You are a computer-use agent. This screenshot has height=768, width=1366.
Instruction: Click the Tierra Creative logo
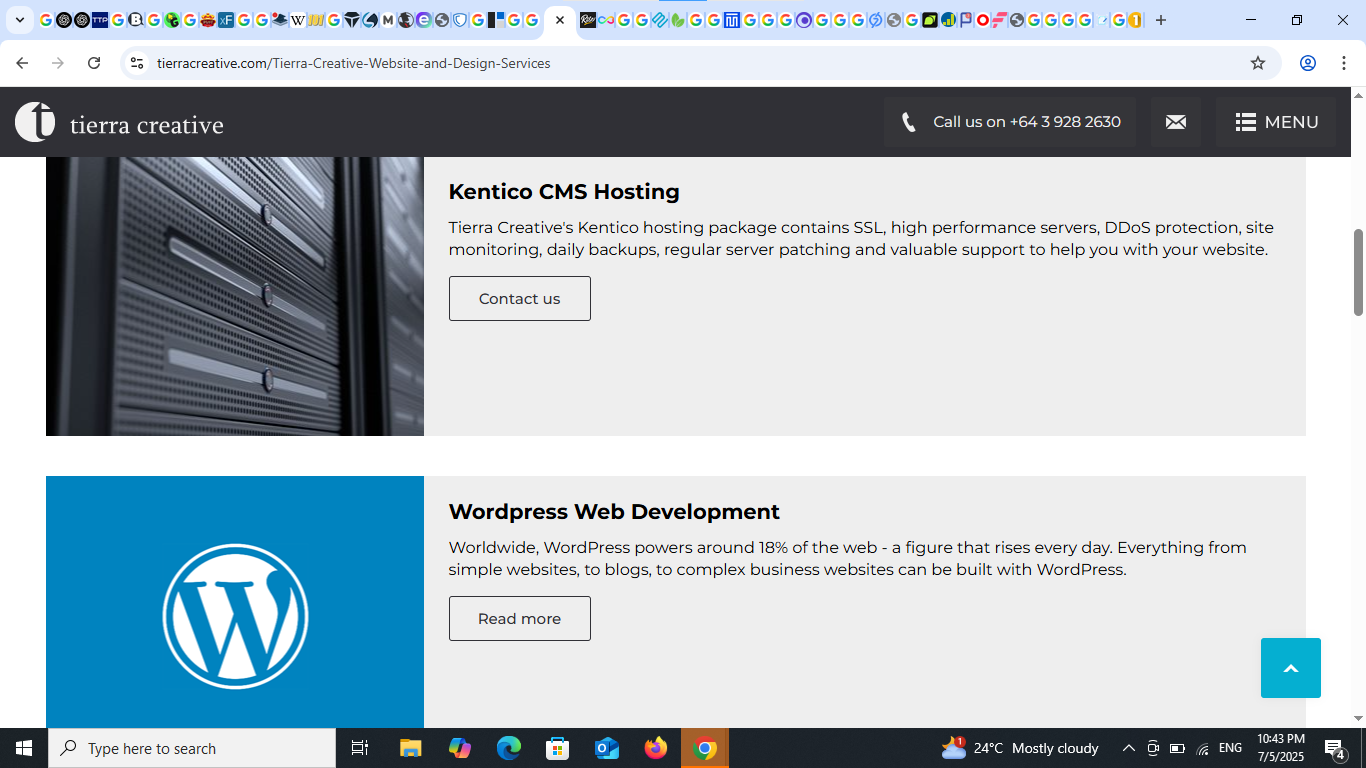(119, 122)
